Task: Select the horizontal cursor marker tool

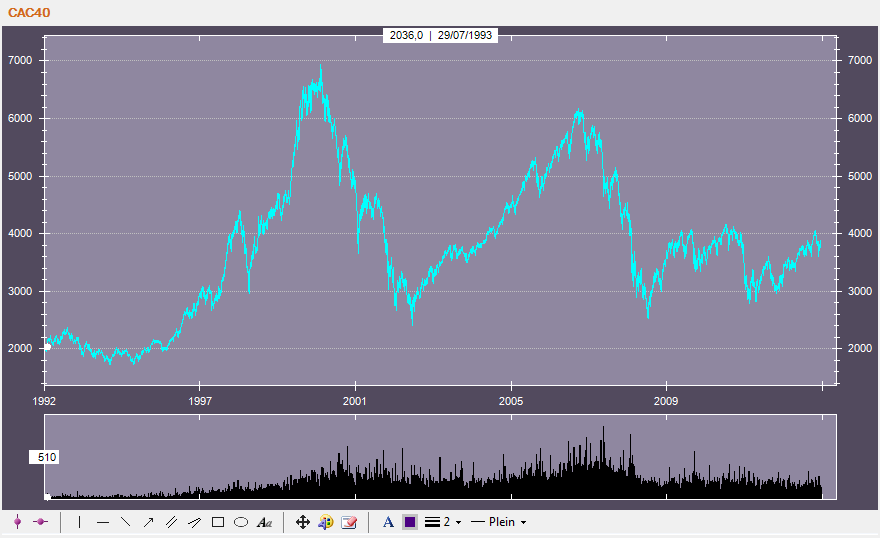Action: click(41, 522)
